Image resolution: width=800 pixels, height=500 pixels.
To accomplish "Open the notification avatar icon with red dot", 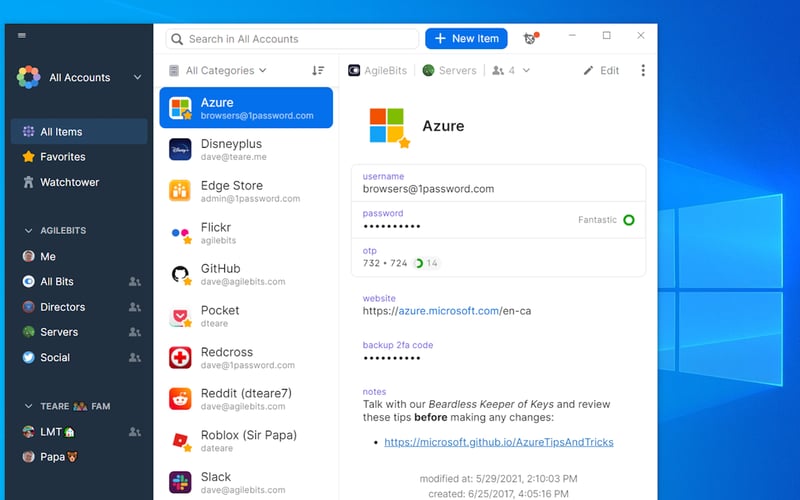I will [x=531, y=38].
